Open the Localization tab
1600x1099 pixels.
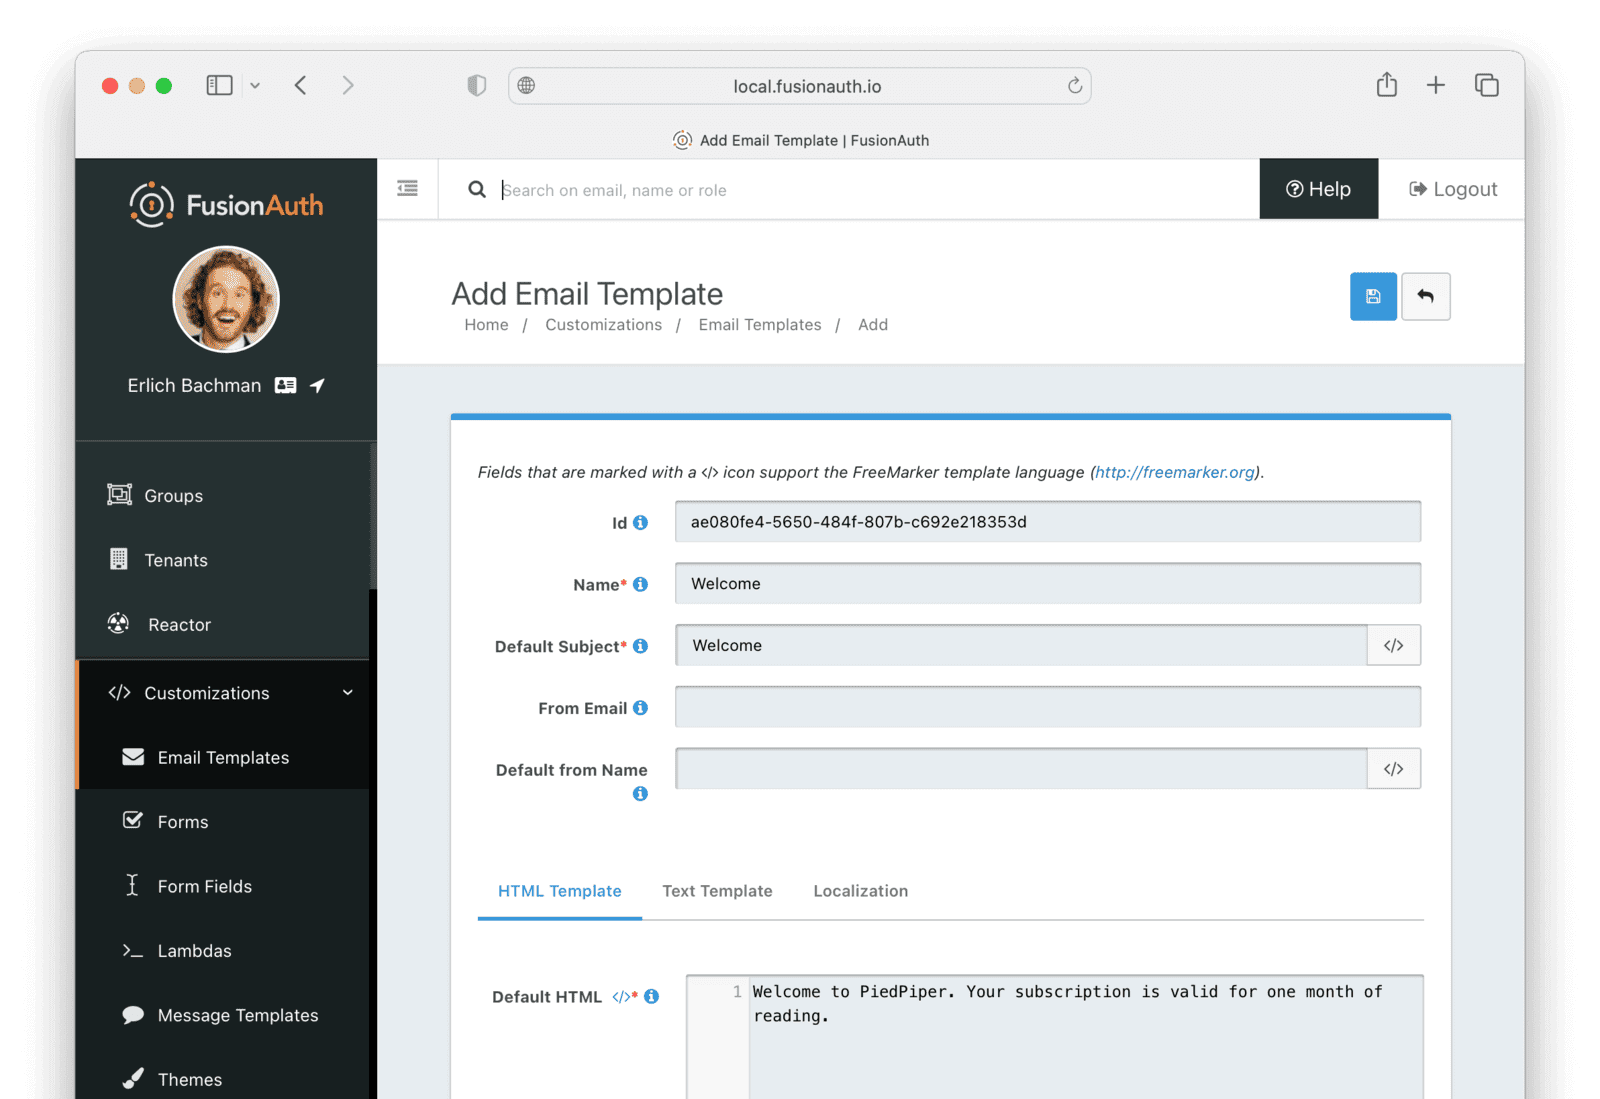[860, 891]
